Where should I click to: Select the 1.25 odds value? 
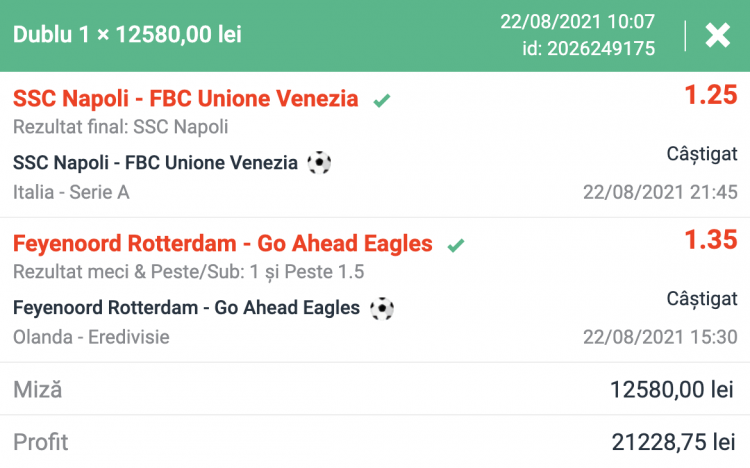click(x=710, y=96)
